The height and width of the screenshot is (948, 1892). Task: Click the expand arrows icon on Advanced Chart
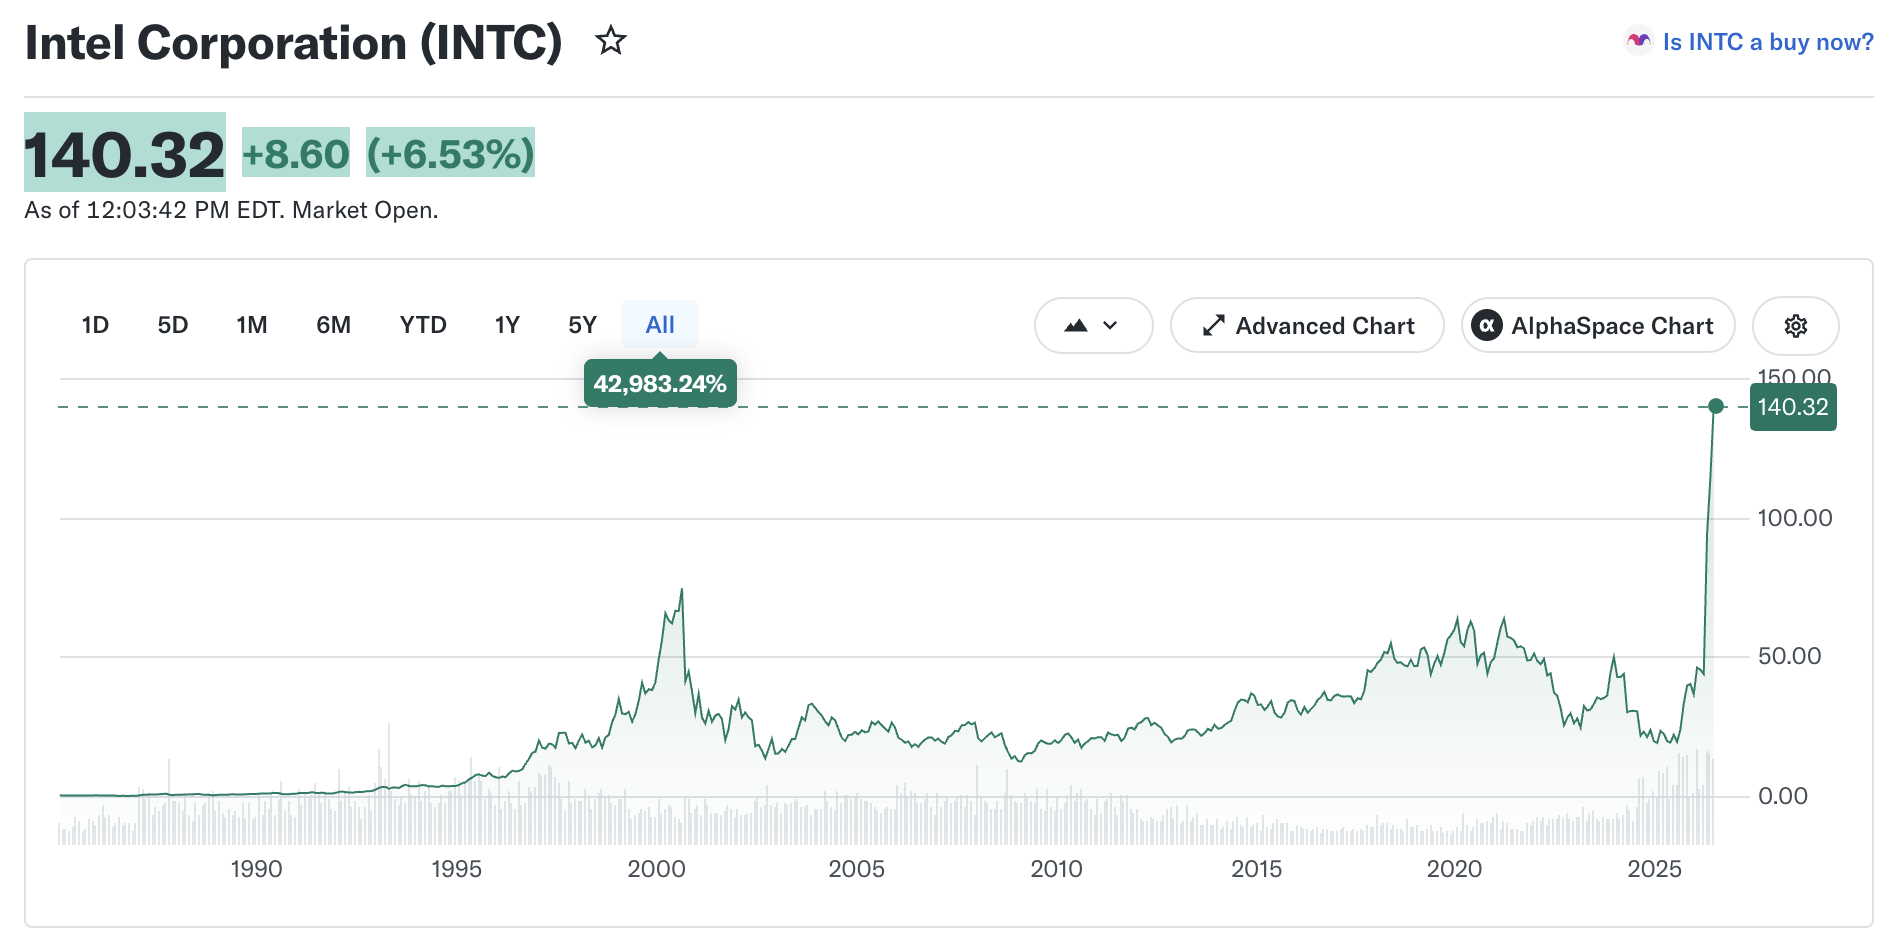click(x=1214, y=325)
